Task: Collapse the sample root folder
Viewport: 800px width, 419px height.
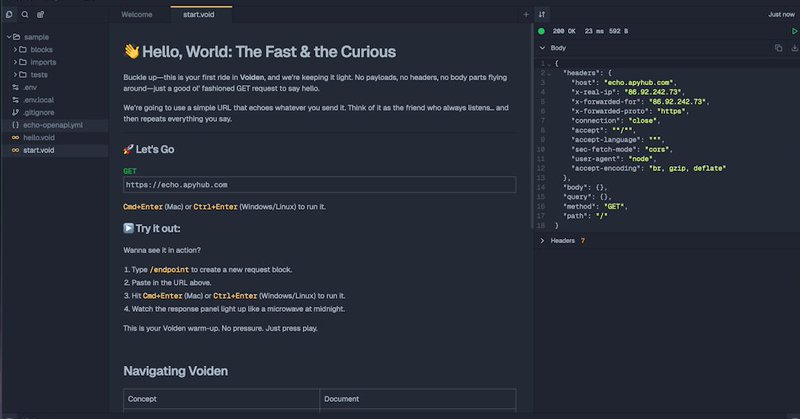Action: coord(9,37)
